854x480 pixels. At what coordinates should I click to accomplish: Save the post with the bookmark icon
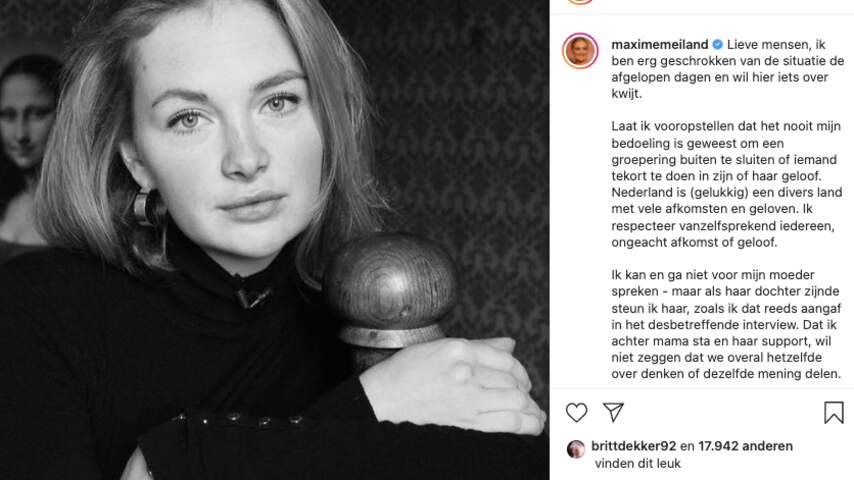[833, 412]
